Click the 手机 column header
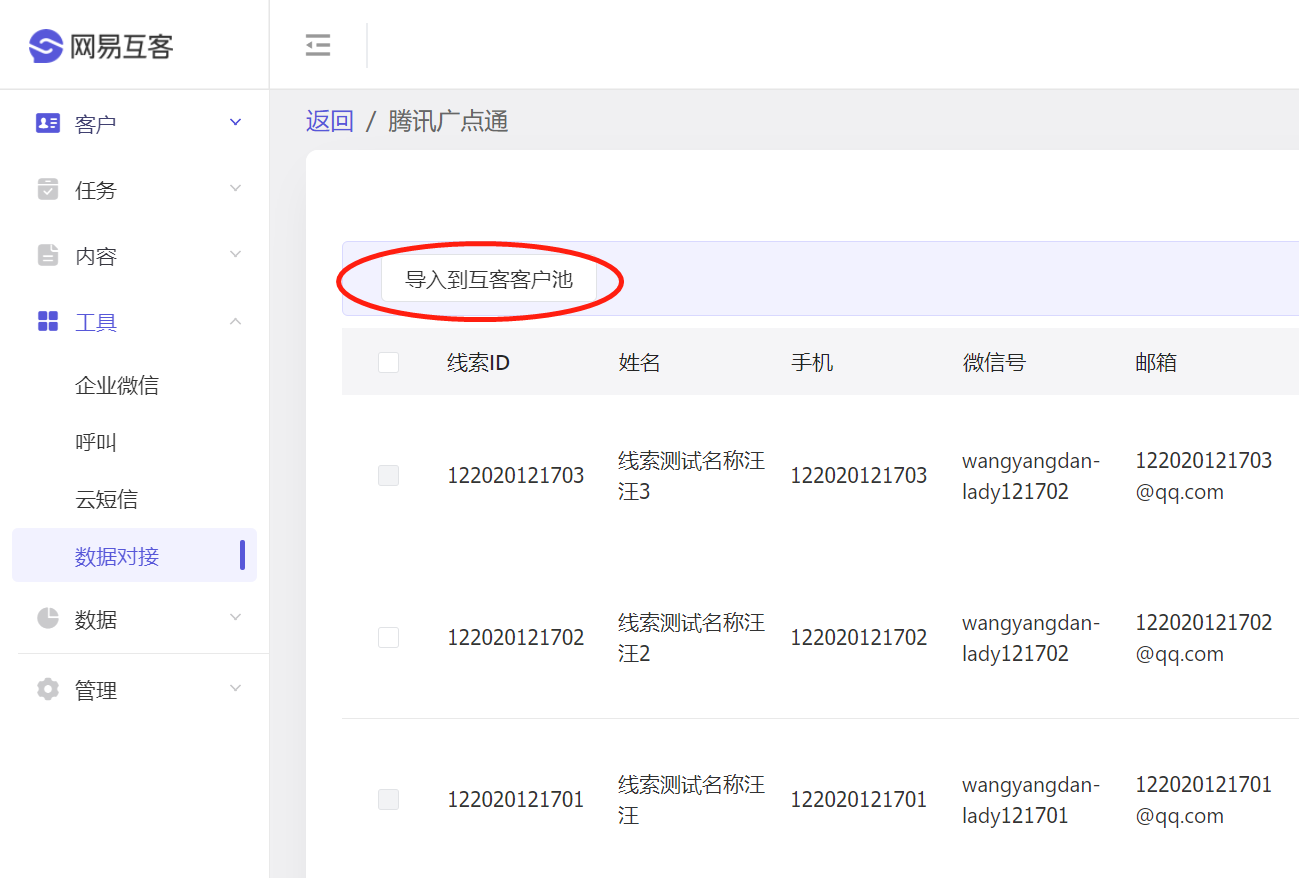This screenshot has width=1299, height=878. click(812, 362)
